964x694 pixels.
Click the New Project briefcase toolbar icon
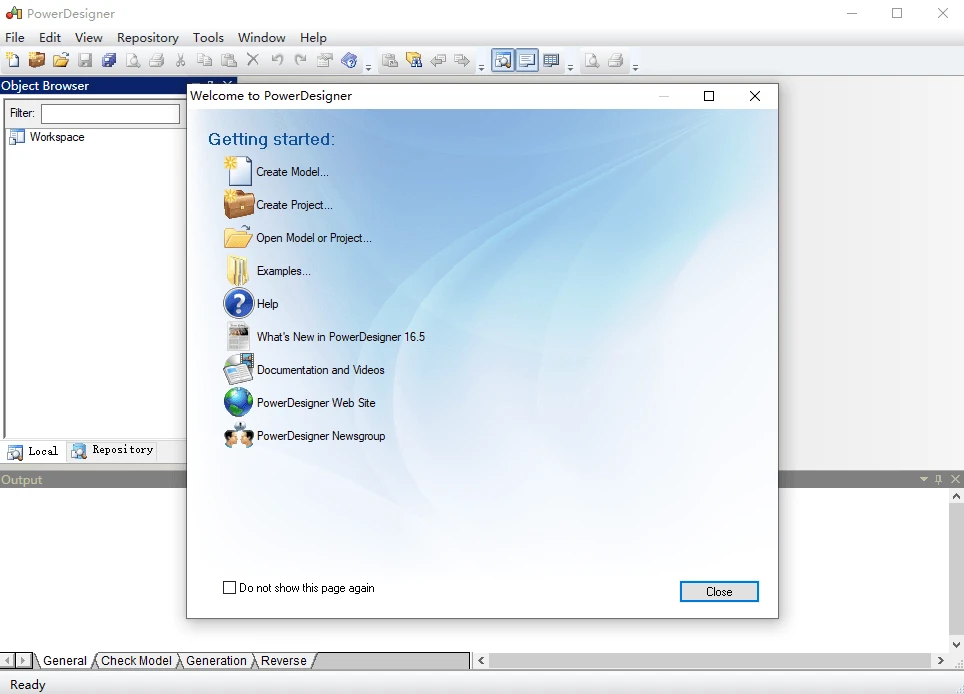[x=37, y=60]
